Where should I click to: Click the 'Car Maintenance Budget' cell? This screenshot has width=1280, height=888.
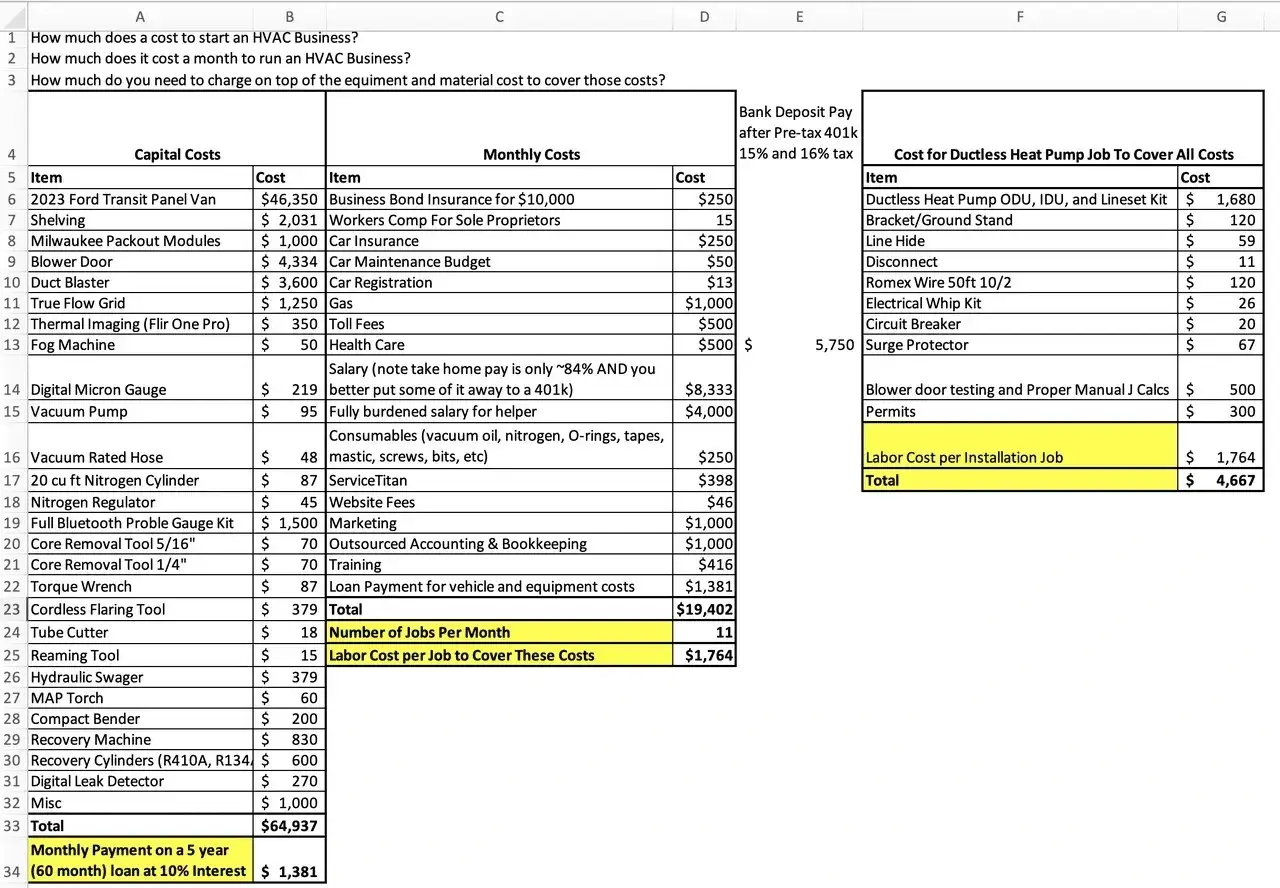pos(500,262)
